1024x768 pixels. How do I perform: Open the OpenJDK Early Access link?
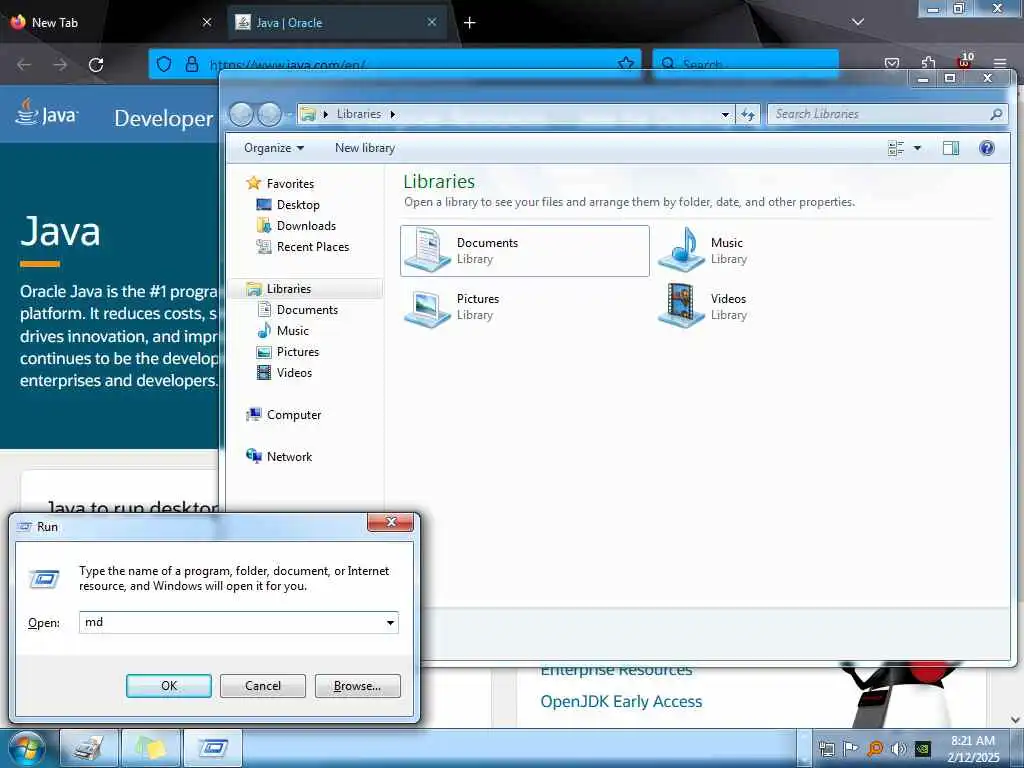pos(621,701)
